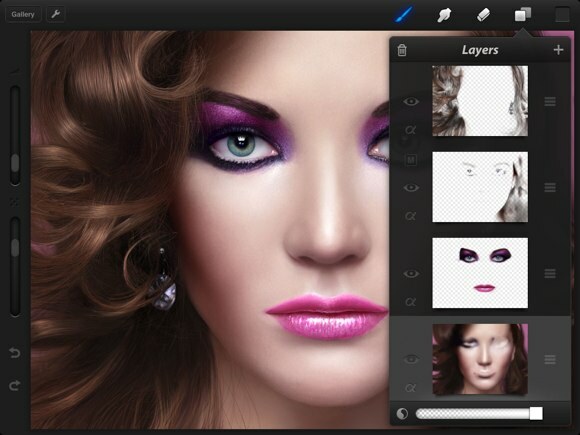
Task: Select the eraser tool
Action: coord(483,15)
